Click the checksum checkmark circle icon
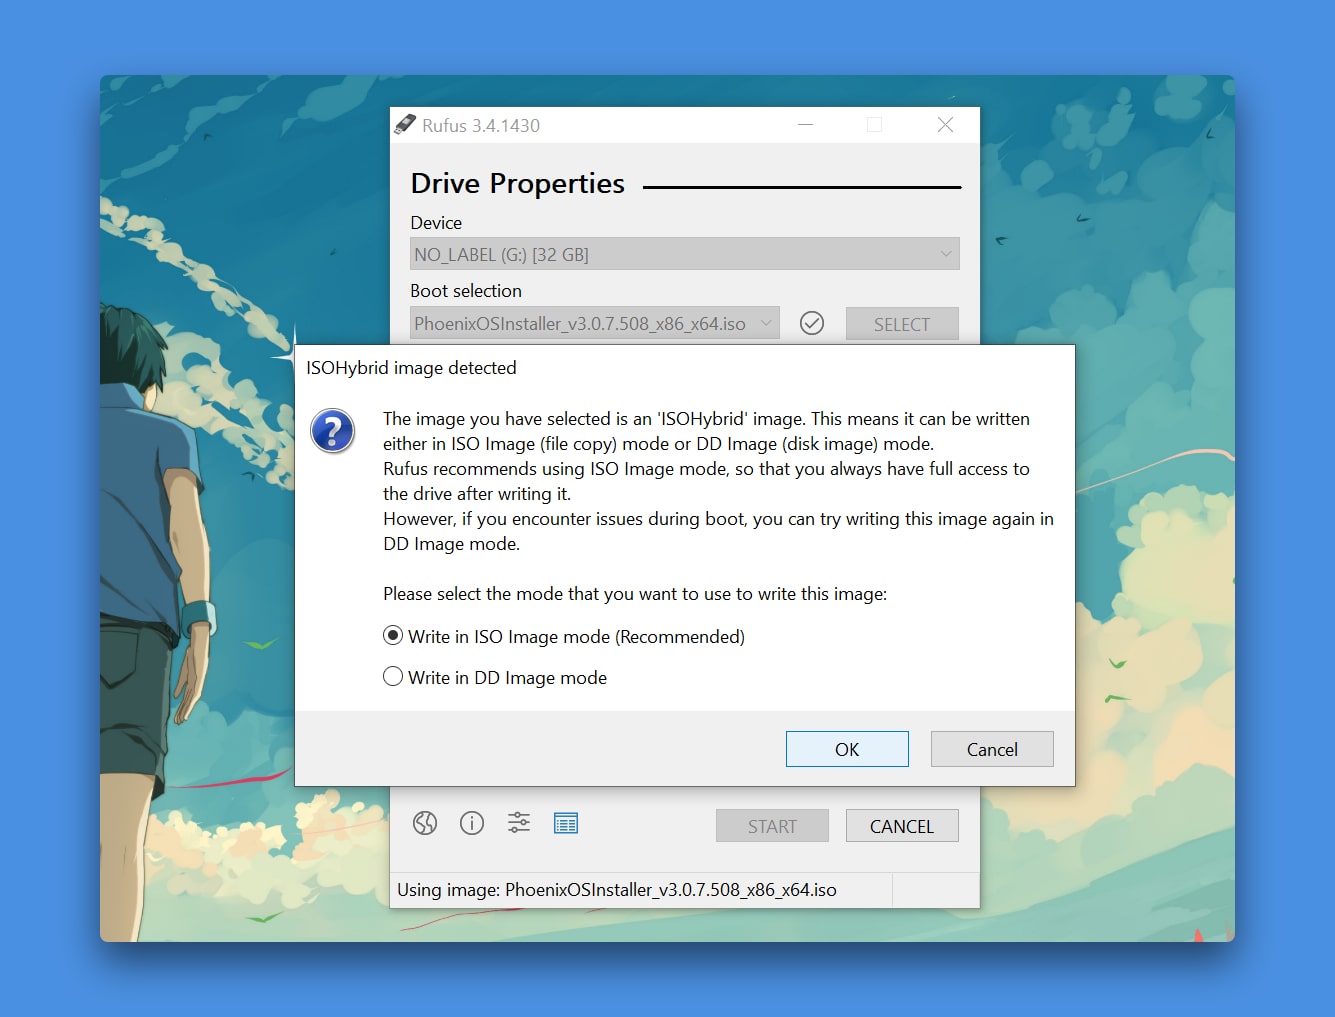The image size is (1335, 1017). (x=812, y=323)
